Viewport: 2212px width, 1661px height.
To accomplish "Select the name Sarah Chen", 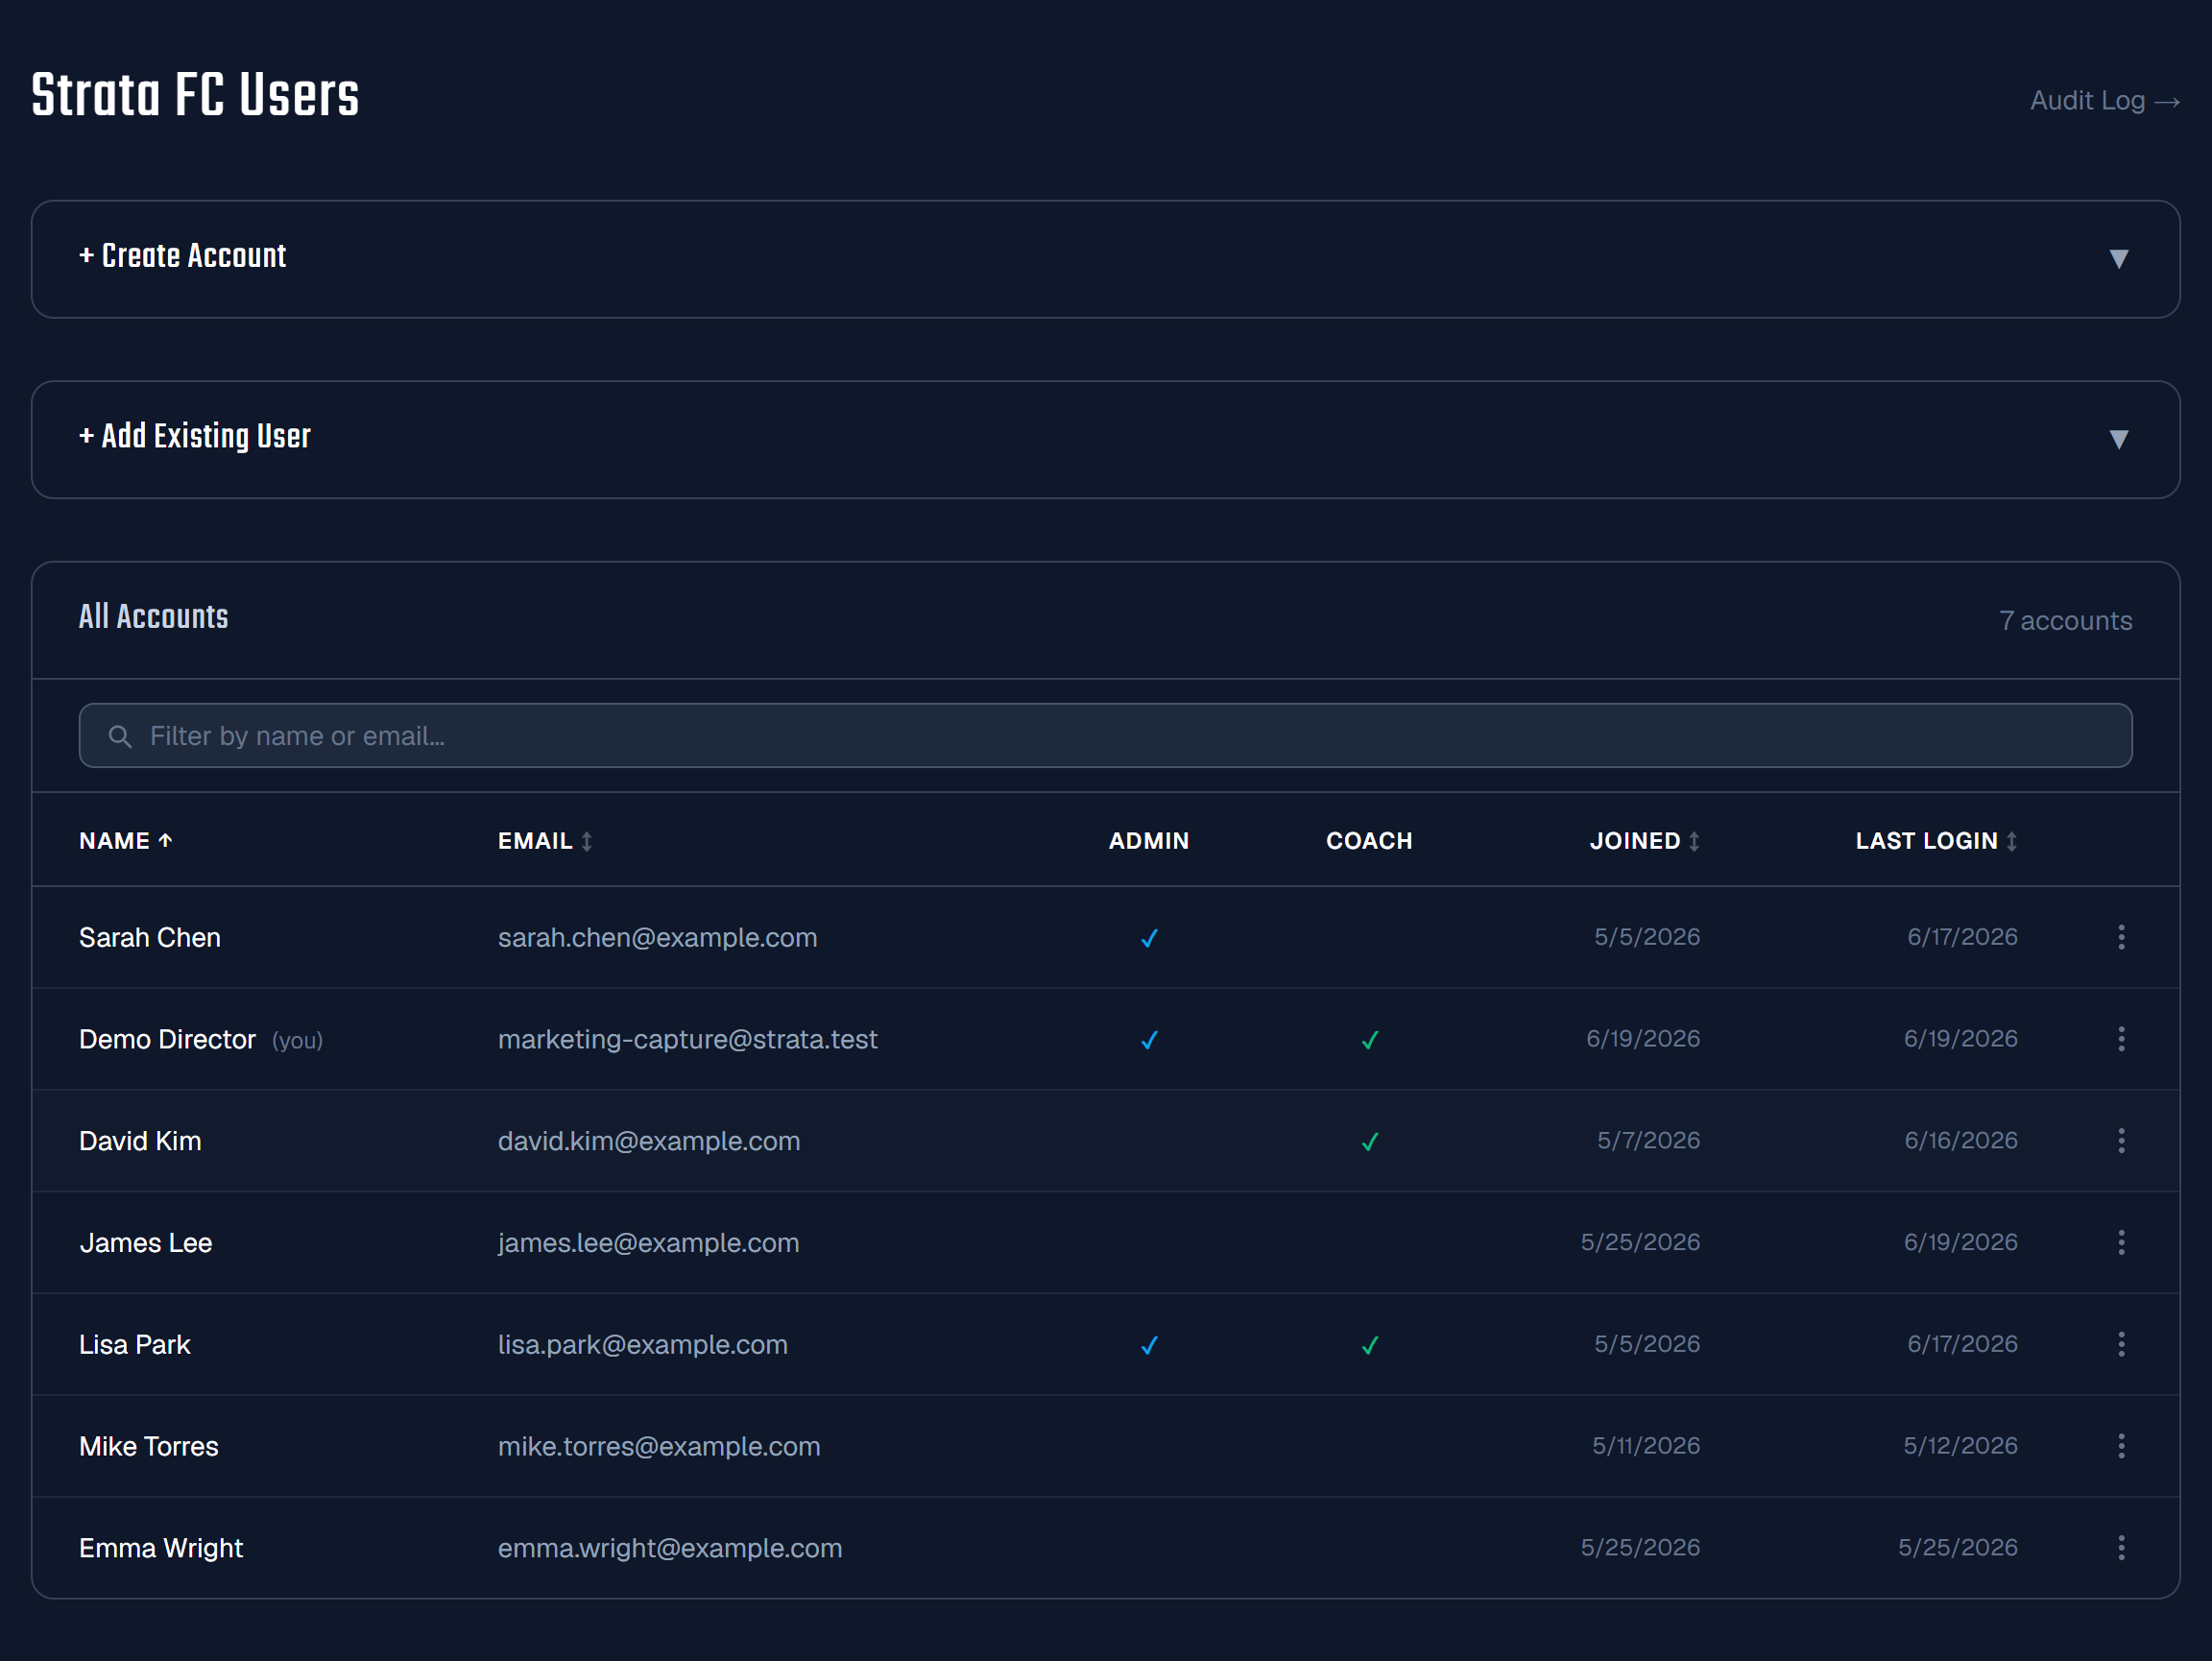I will [150, 938].
